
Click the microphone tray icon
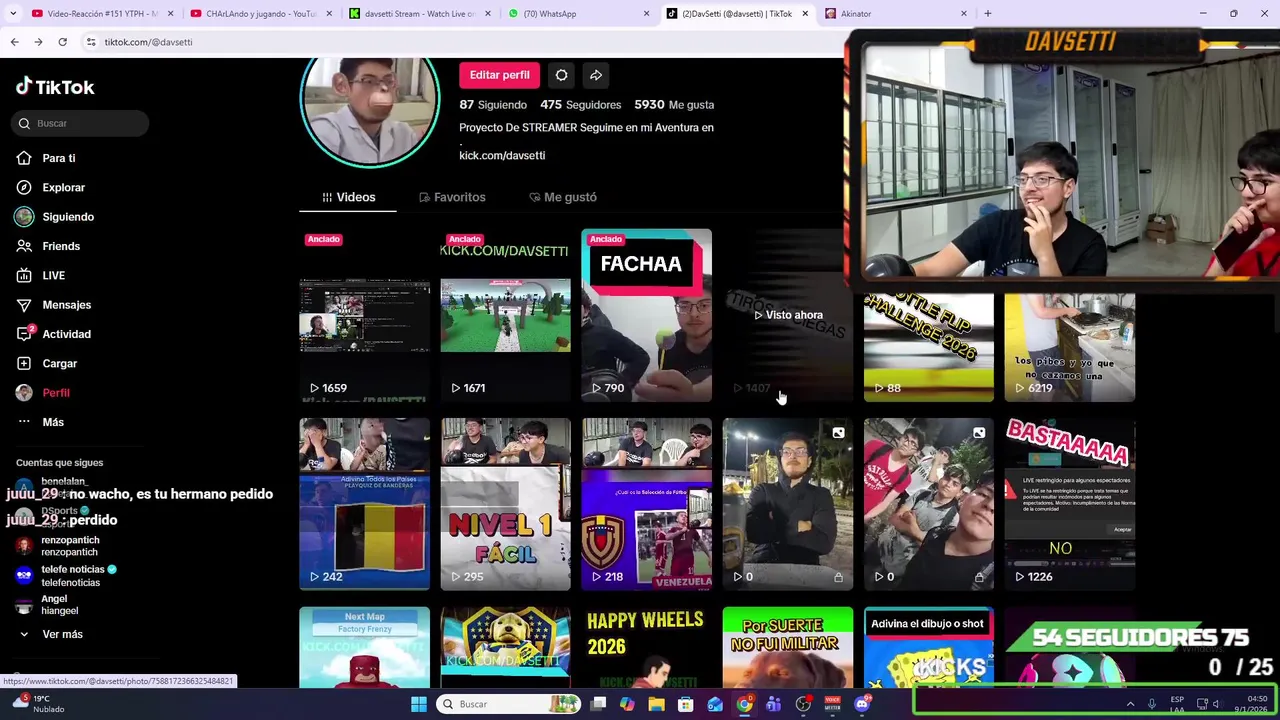point(1152,704)
